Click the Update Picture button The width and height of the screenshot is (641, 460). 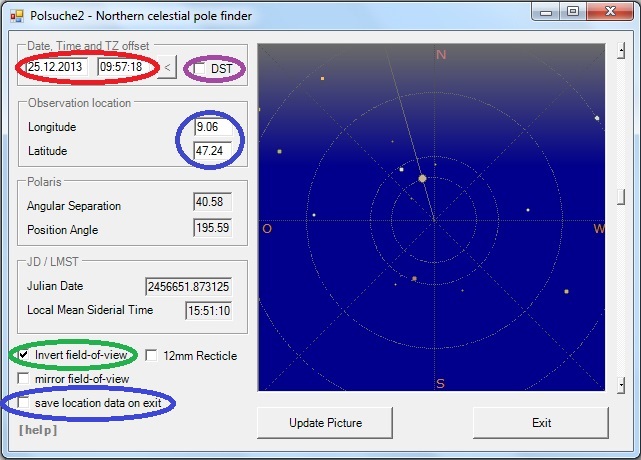(325, 423)
